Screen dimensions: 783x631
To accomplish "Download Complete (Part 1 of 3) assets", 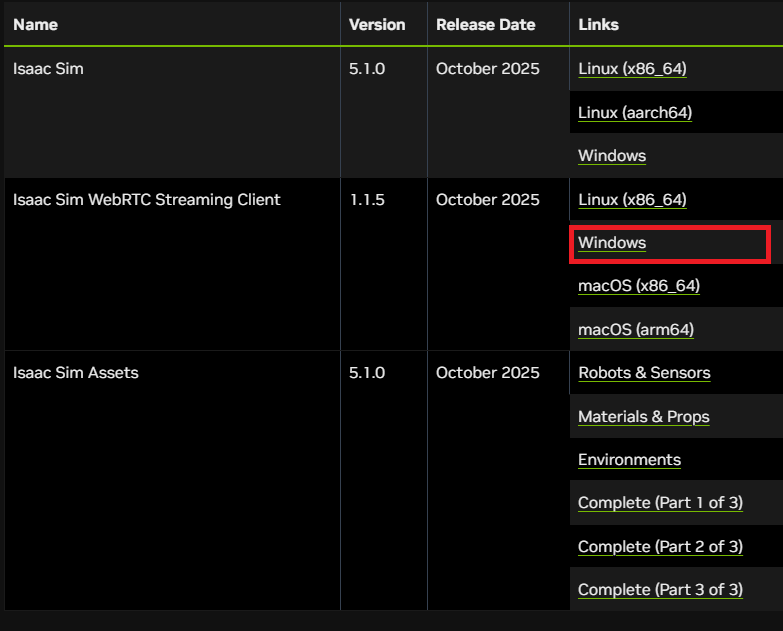I will click(x=660, y=503).
